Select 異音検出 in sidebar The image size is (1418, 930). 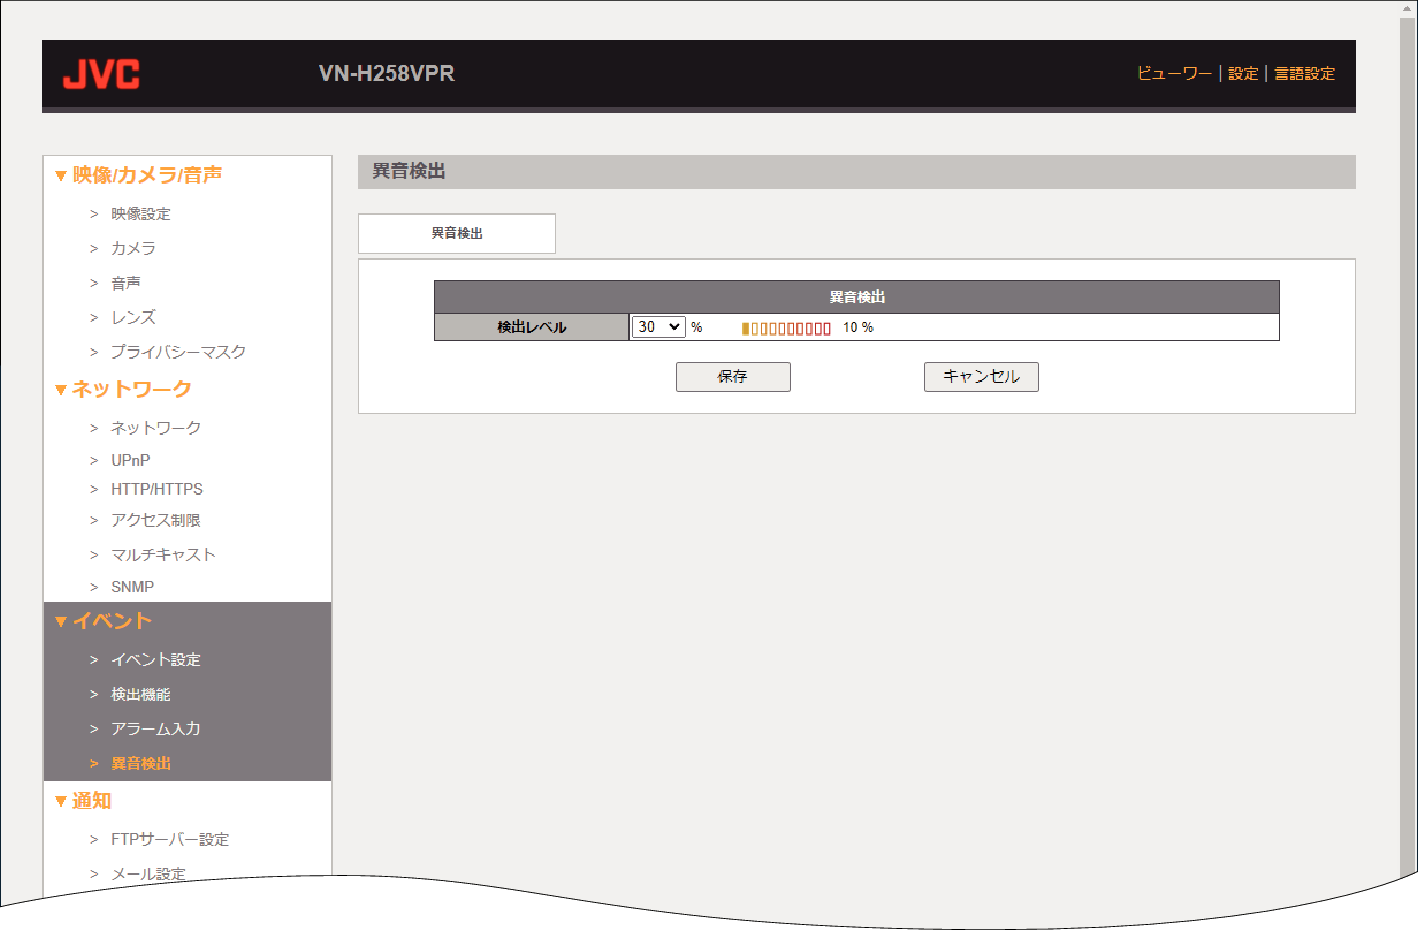coord(140,763)
